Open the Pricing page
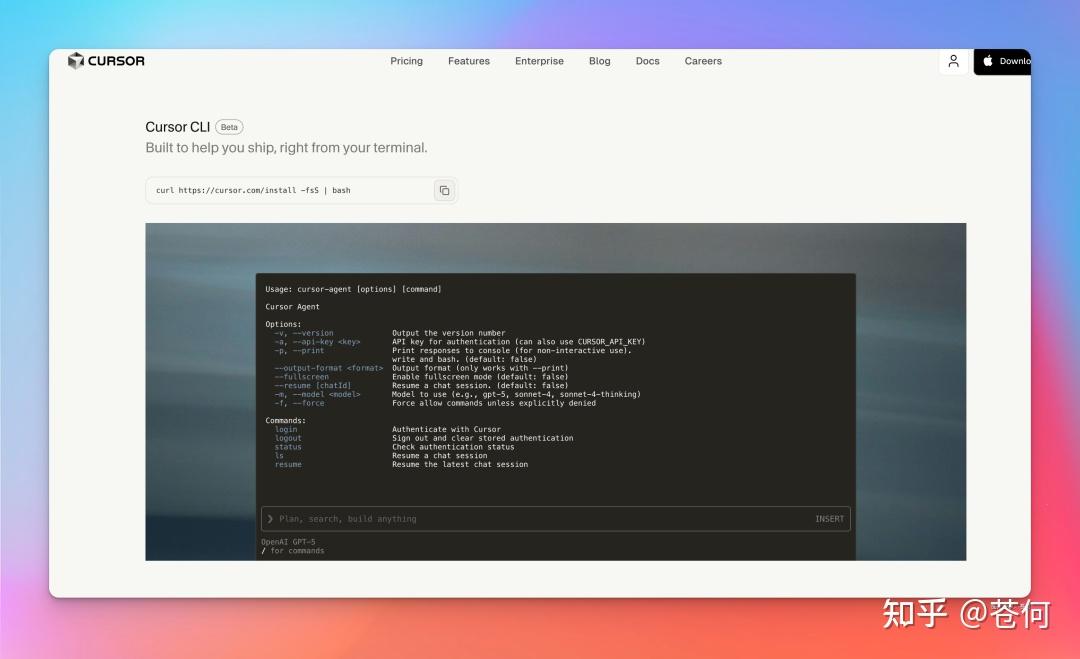 click(x=406, y=61)
